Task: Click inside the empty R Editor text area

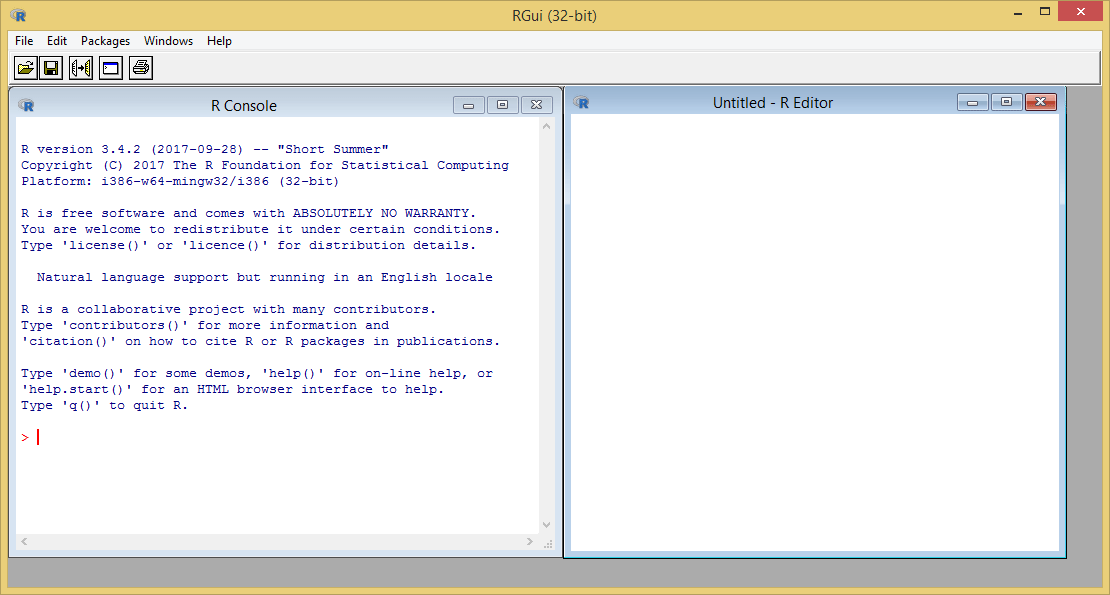Action: 815,333
